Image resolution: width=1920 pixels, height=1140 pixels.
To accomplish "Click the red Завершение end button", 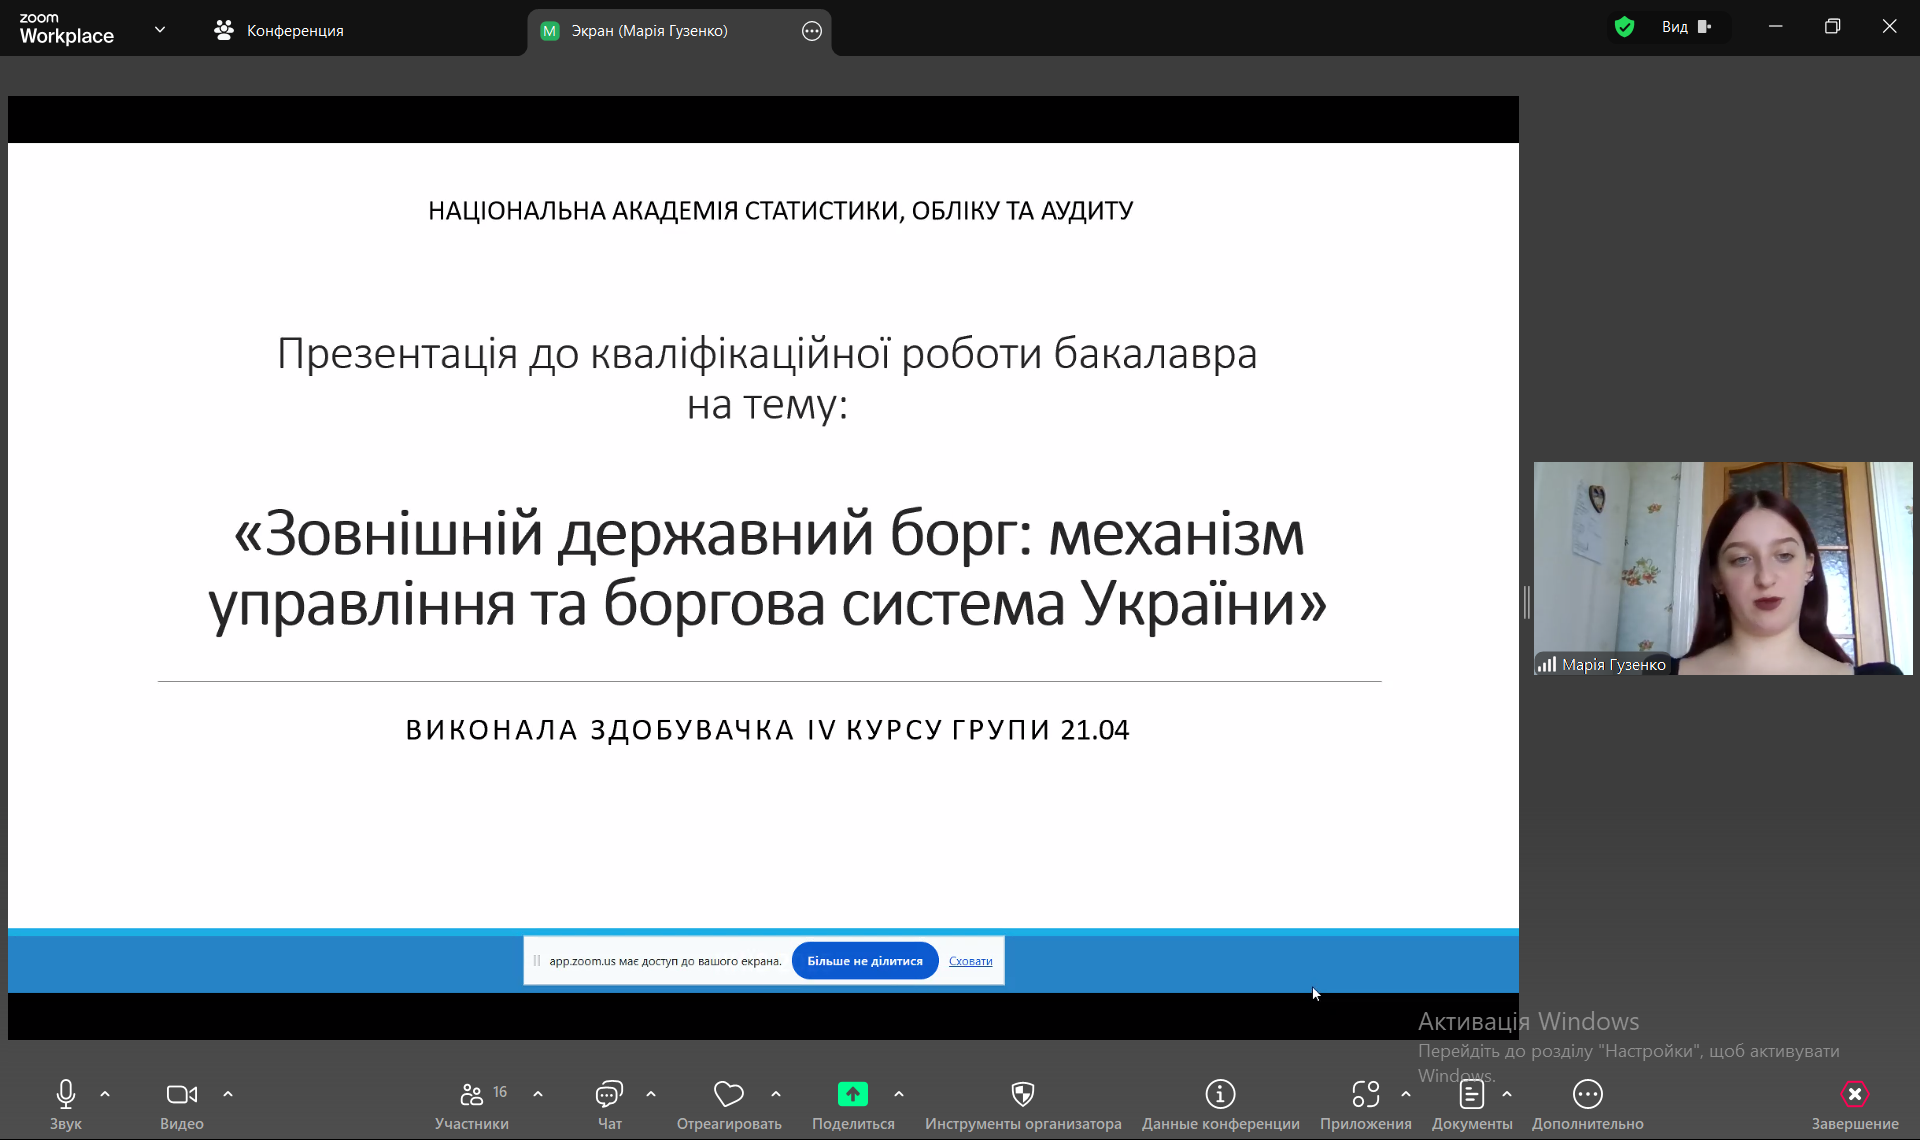I will click(1854, 1095).
